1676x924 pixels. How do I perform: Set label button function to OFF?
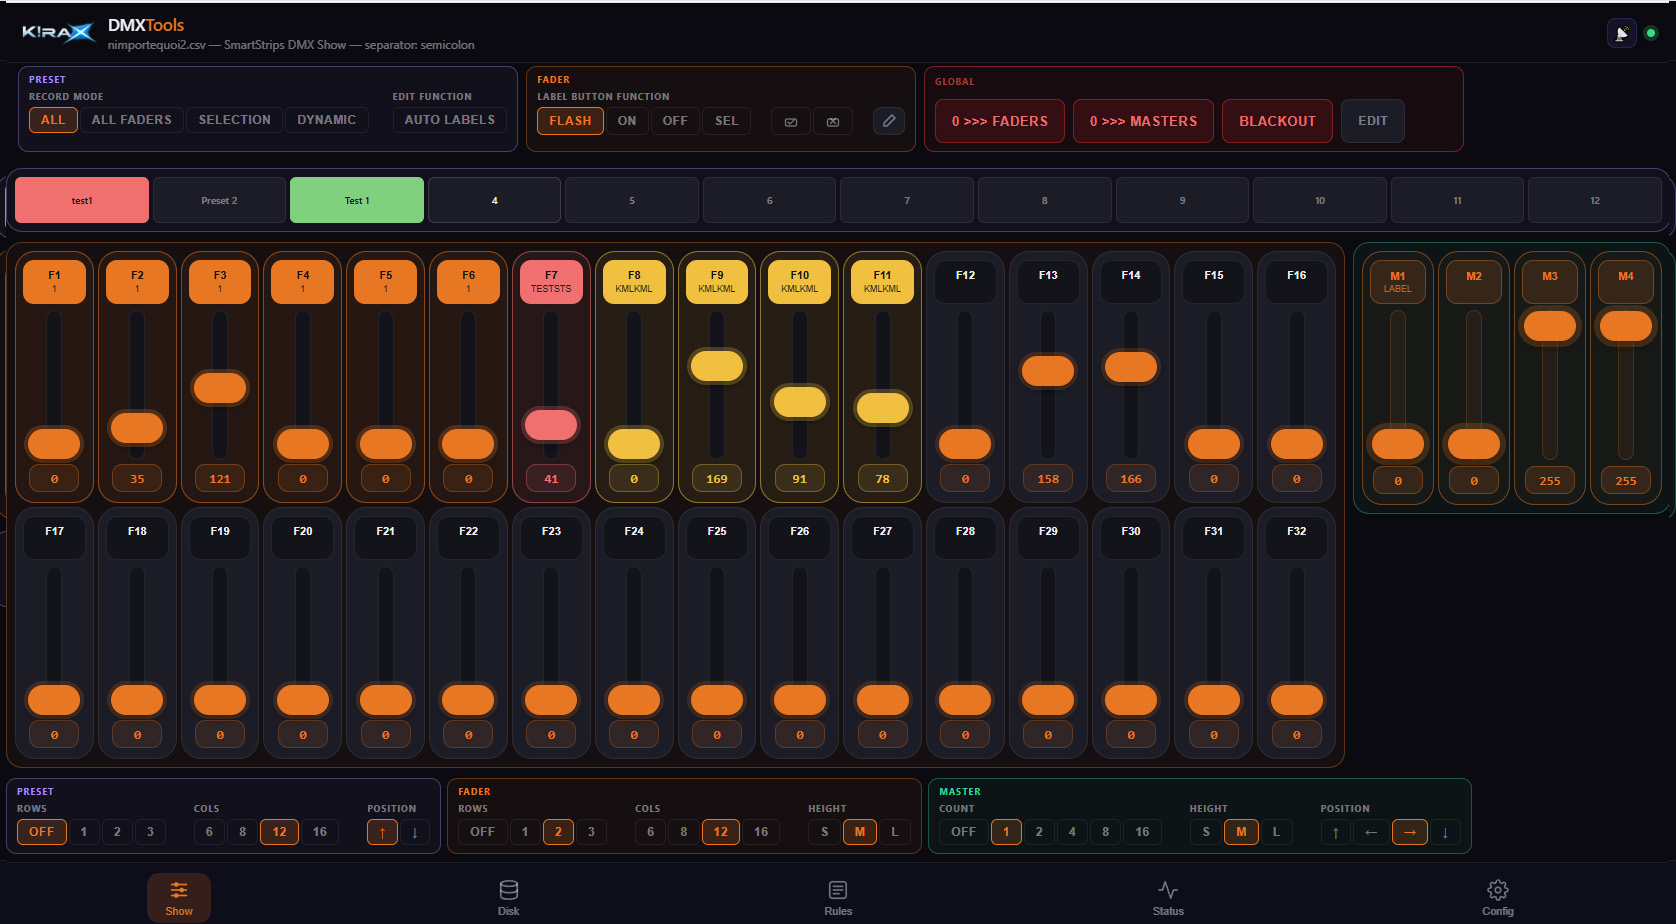click(x=675, y=121)
